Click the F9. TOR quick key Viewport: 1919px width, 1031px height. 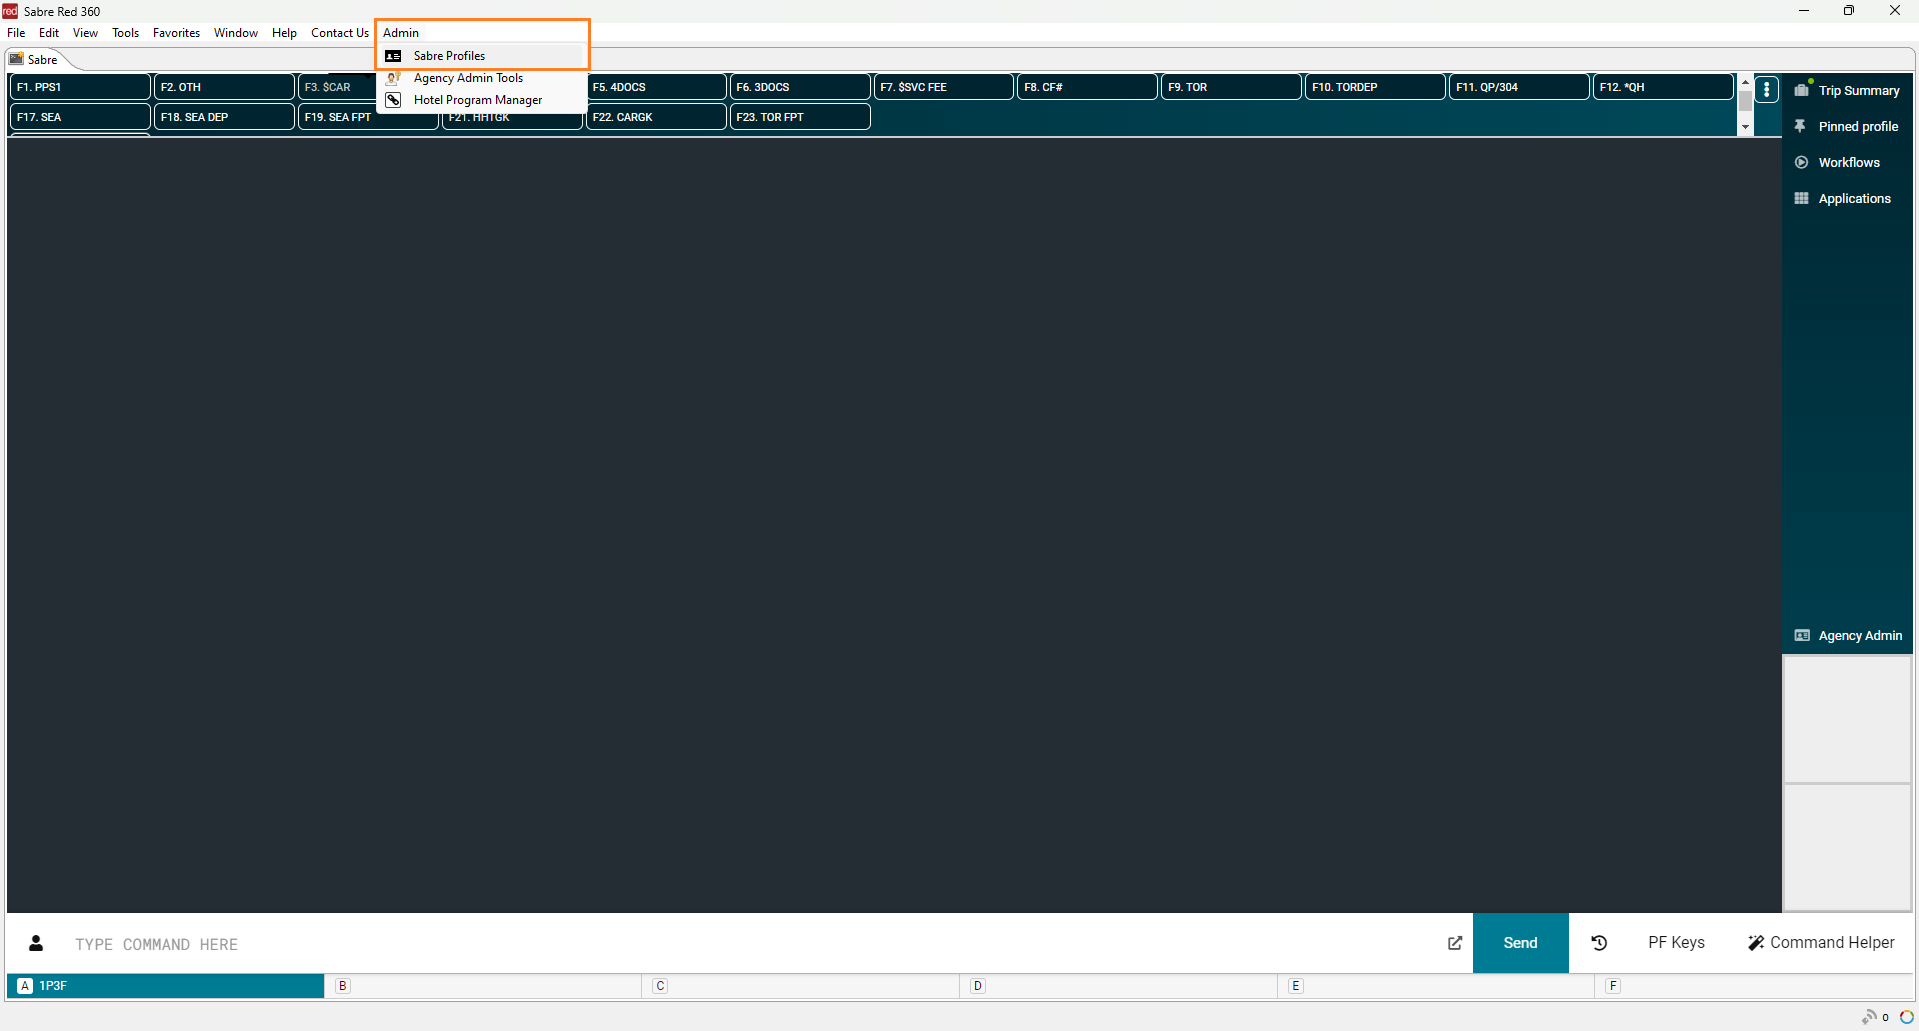(1232, 87)
